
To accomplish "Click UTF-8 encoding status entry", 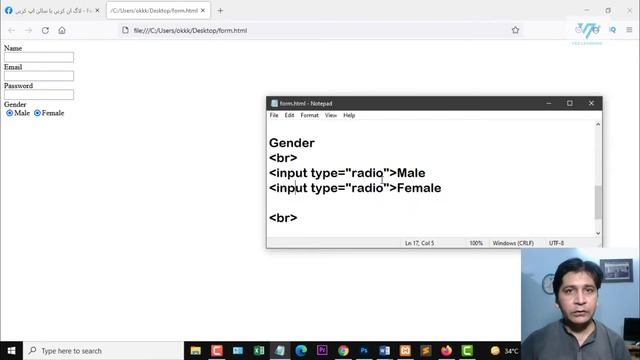I will 556,243.
